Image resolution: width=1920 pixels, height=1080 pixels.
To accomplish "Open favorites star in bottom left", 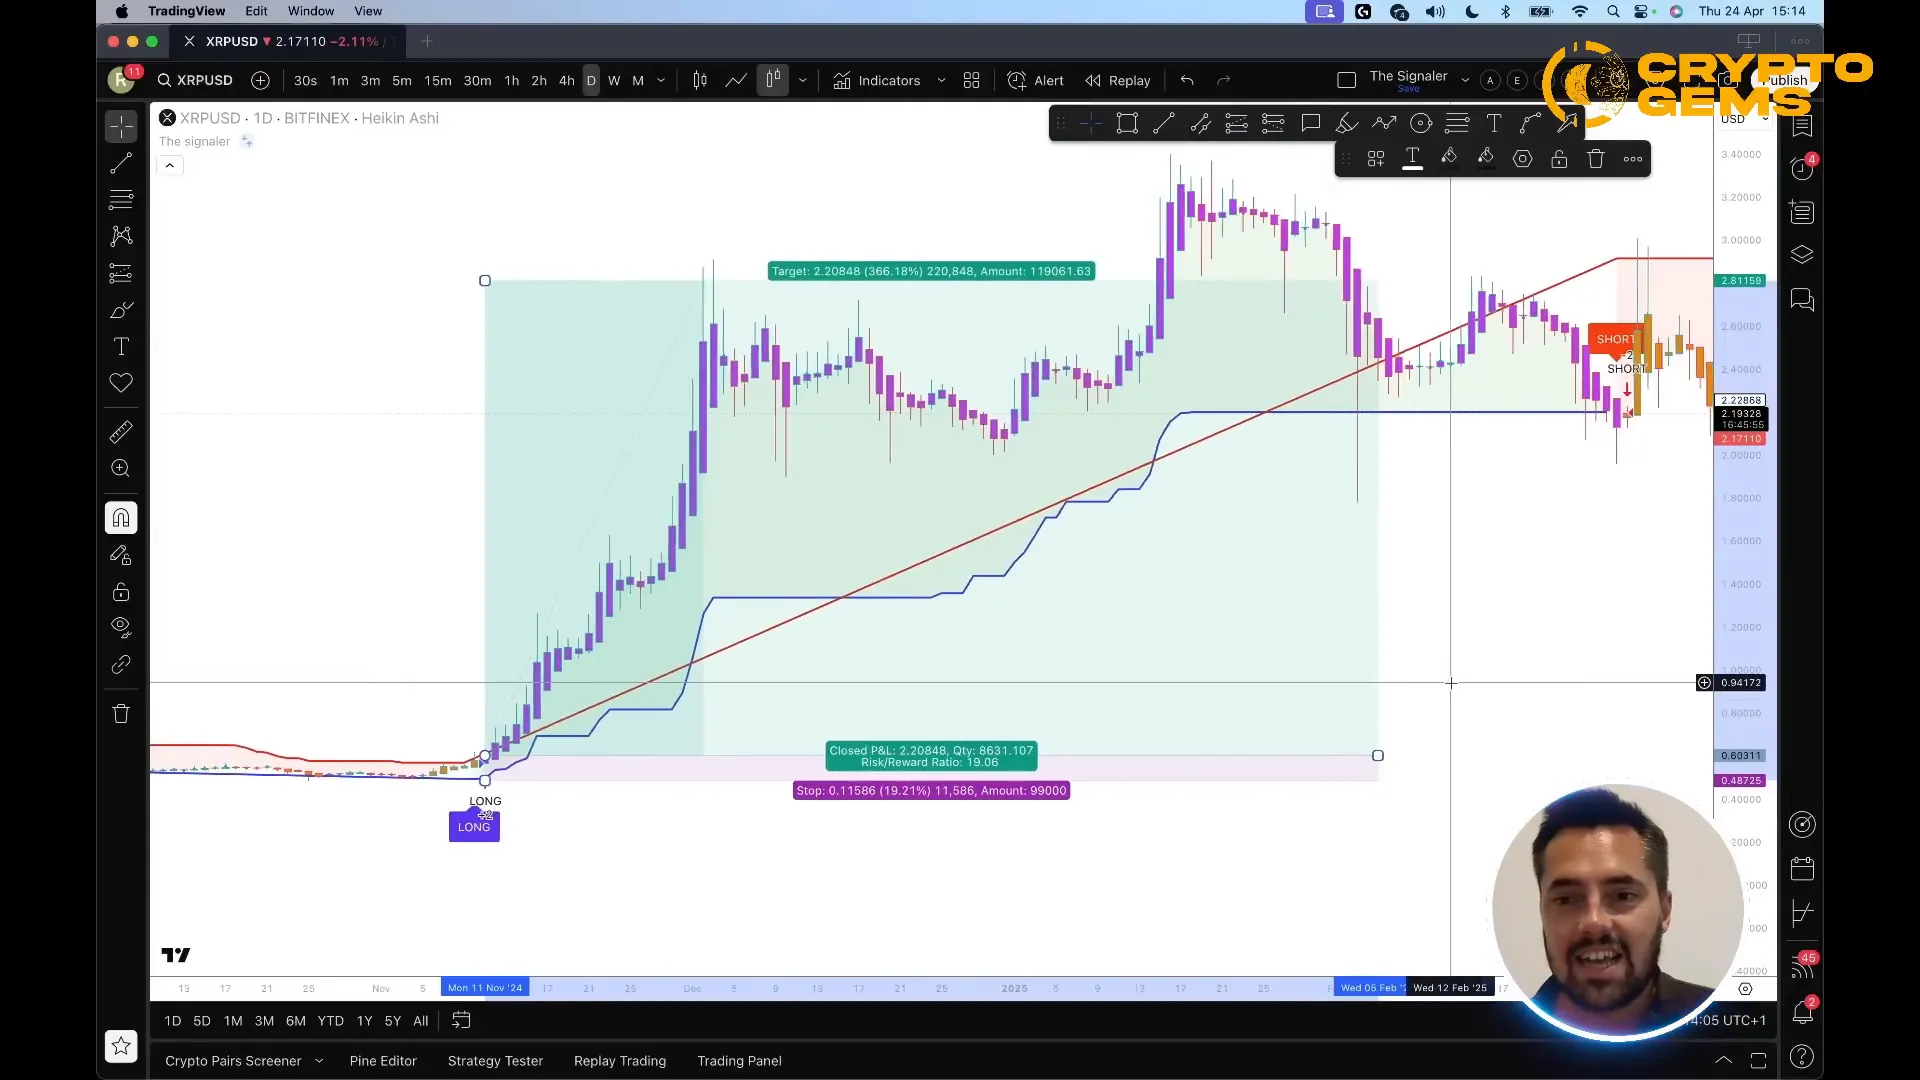I will click(121, 1046).
